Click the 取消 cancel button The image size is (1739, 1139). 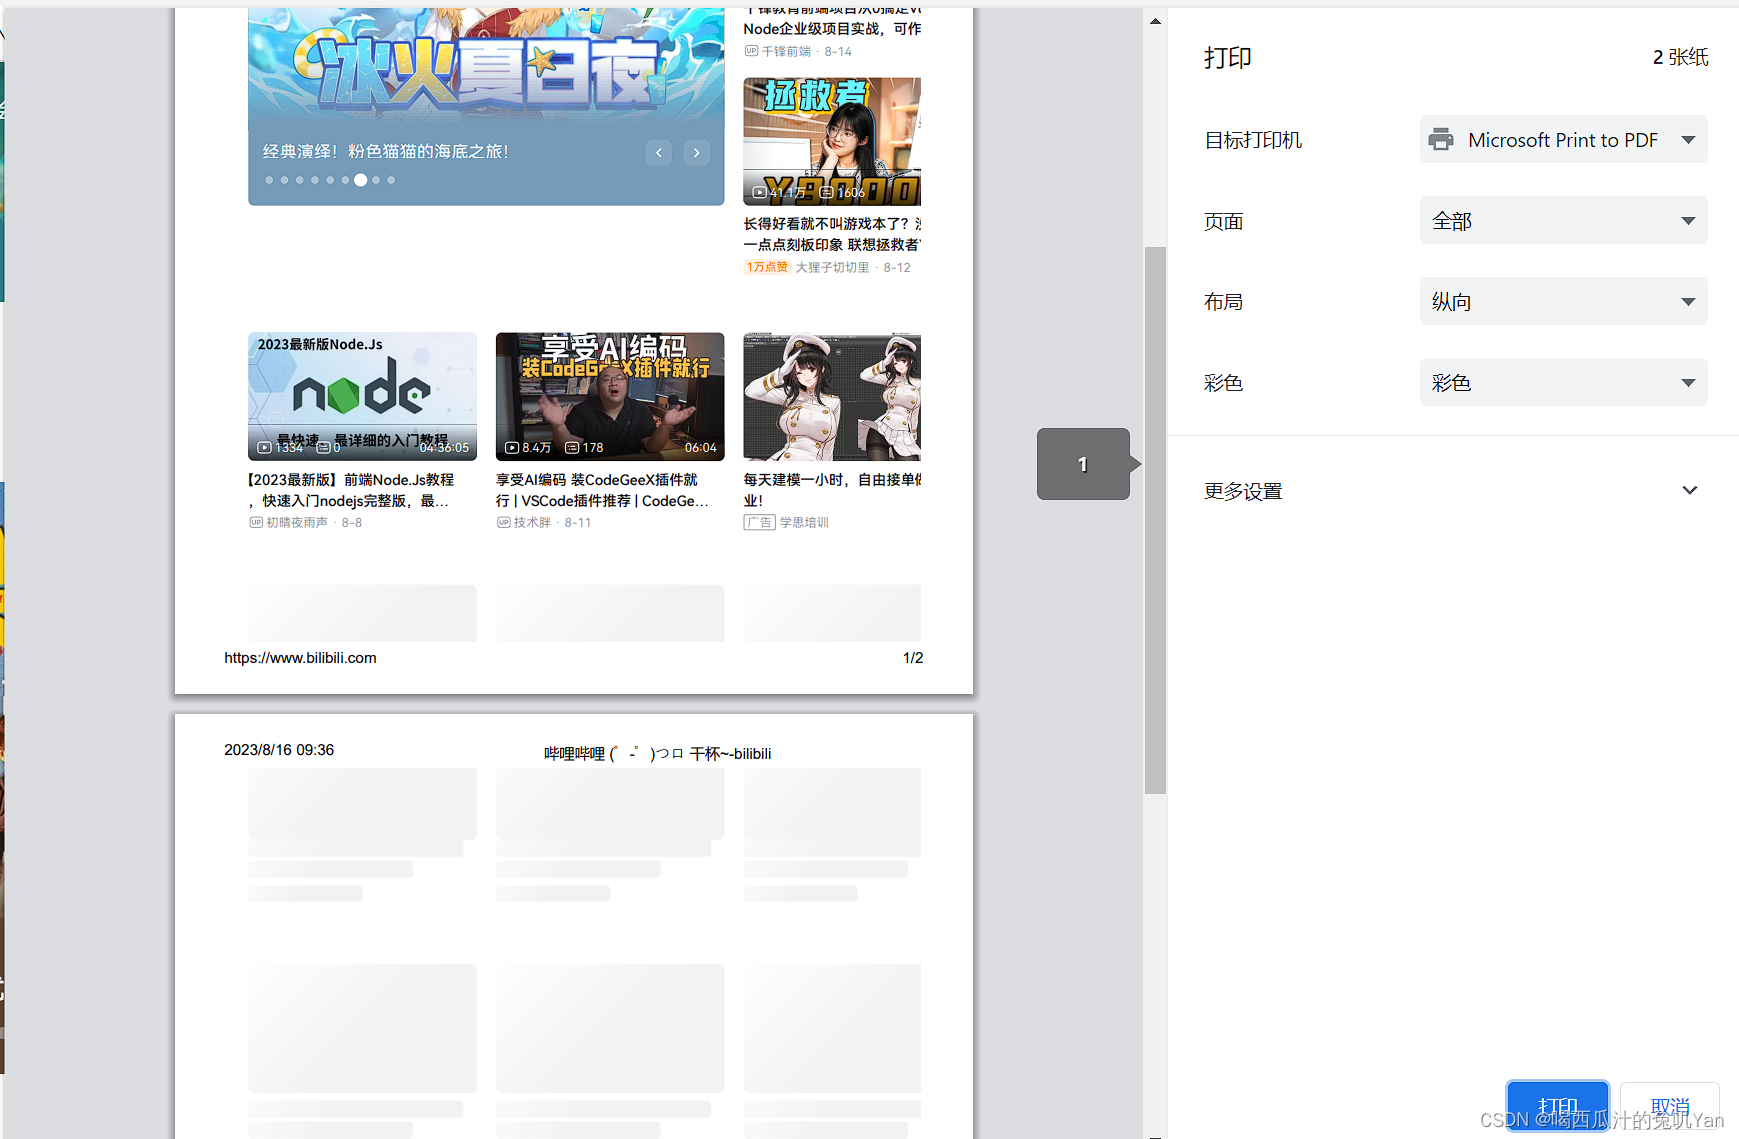(1670, 1107)
